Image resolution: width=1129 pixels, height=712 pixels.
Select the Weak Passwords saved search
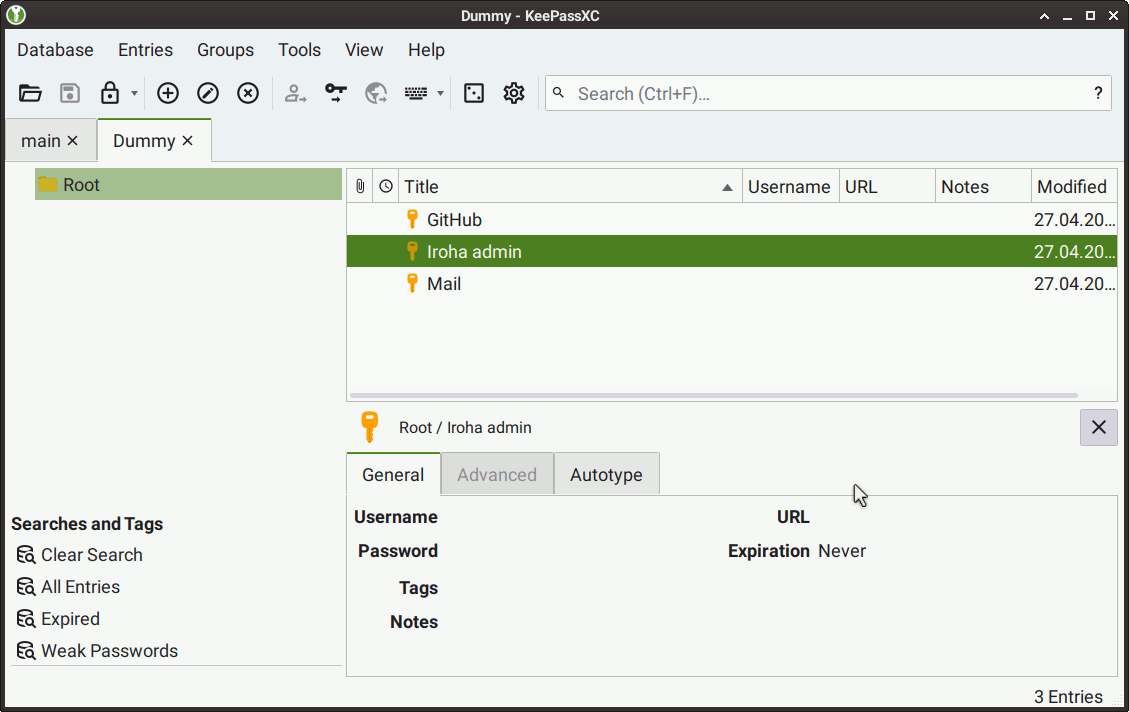tap(109, 651)
